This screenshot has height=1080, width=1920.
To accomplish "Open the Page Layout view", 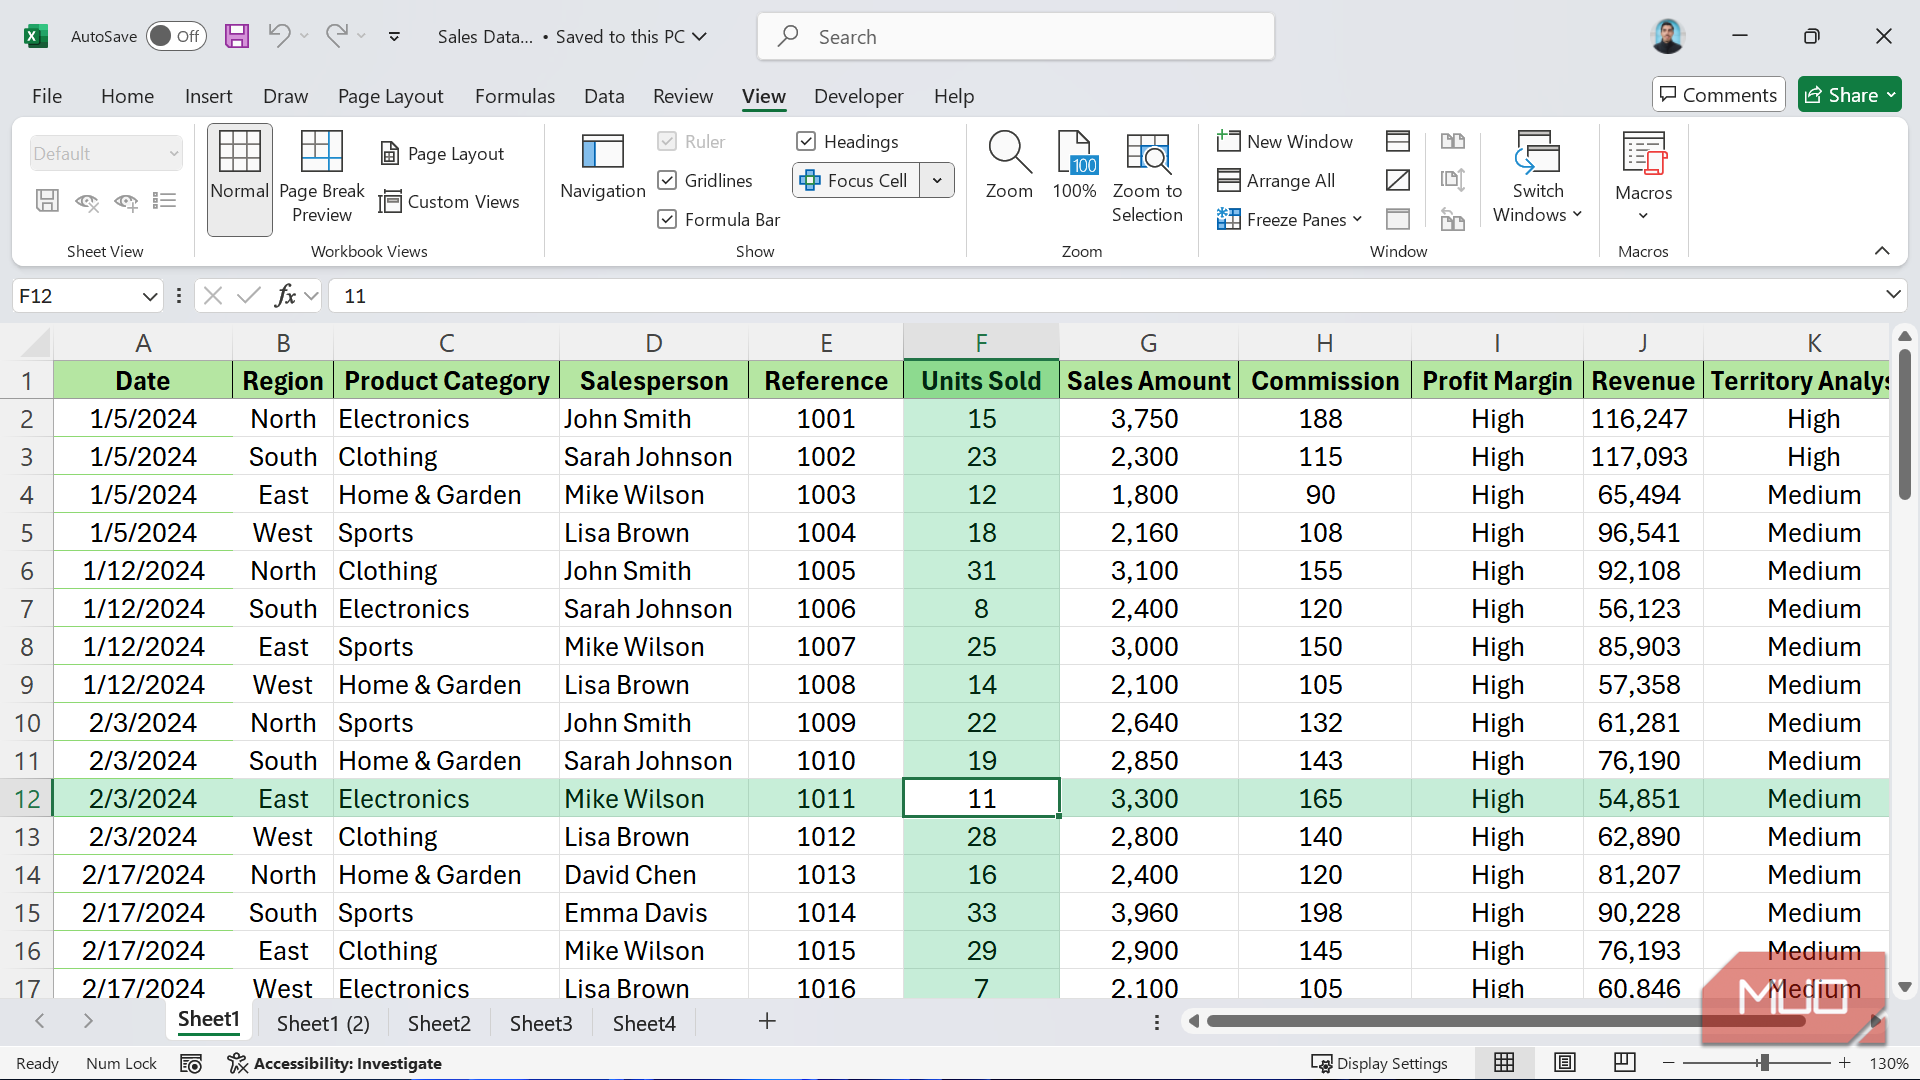I will point(442,154).
